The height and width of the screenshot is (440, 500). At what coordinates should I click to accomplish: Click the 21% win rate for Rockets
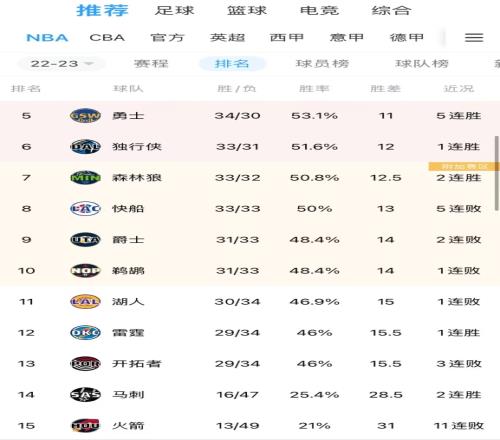[314, 426]
